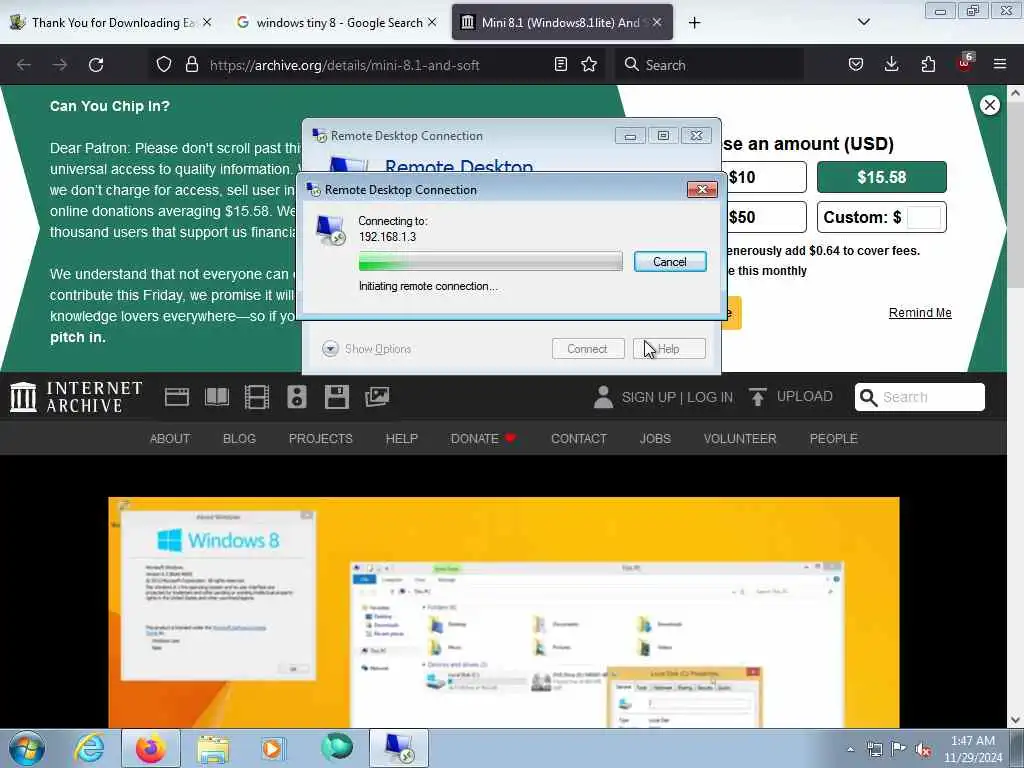Viewport: 1024px width, 768px height.
Task: Open Windows Explorer folder in taskbar
Action: coord(213,748)
